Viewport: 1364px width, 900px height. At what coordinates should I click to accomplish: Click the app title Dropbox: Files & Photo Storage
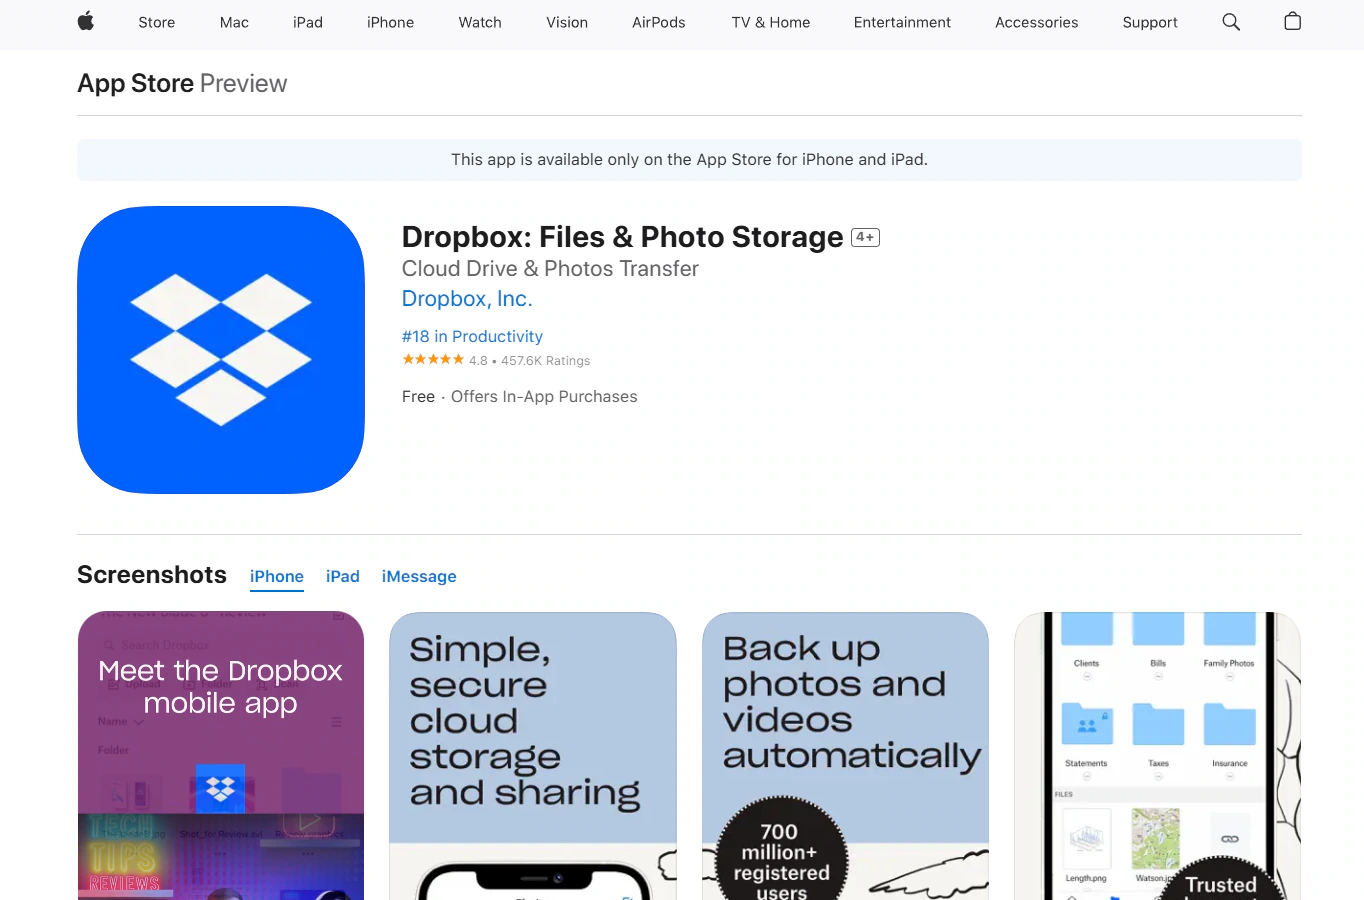622,237
